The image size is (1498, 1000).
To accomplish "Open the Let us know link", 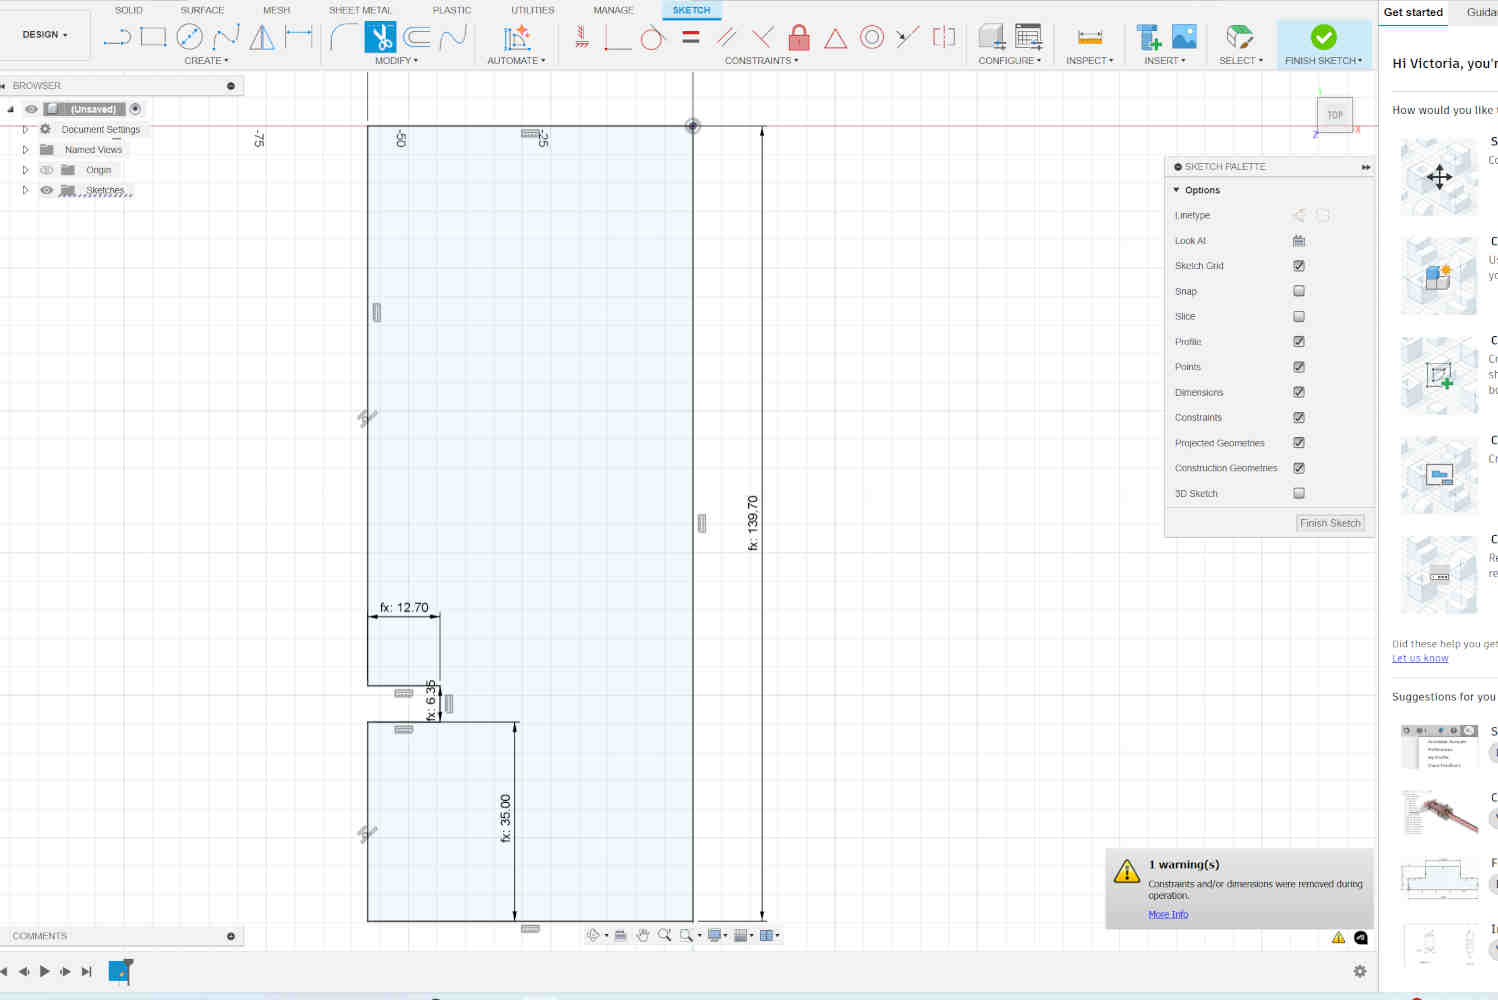I will (x=1420, y=658).
